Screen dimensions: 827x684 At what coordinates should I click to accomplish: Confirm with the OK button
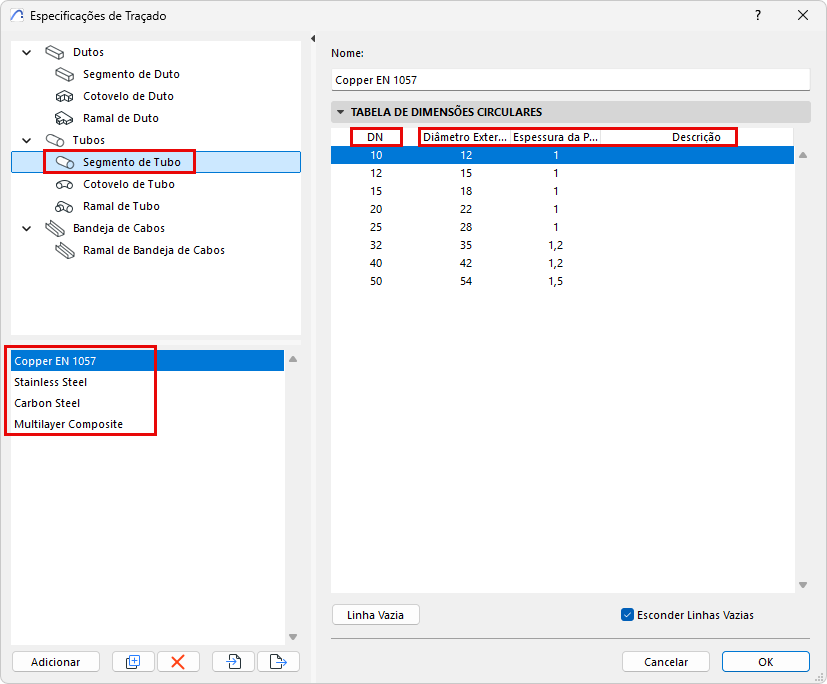pos(765,661)
